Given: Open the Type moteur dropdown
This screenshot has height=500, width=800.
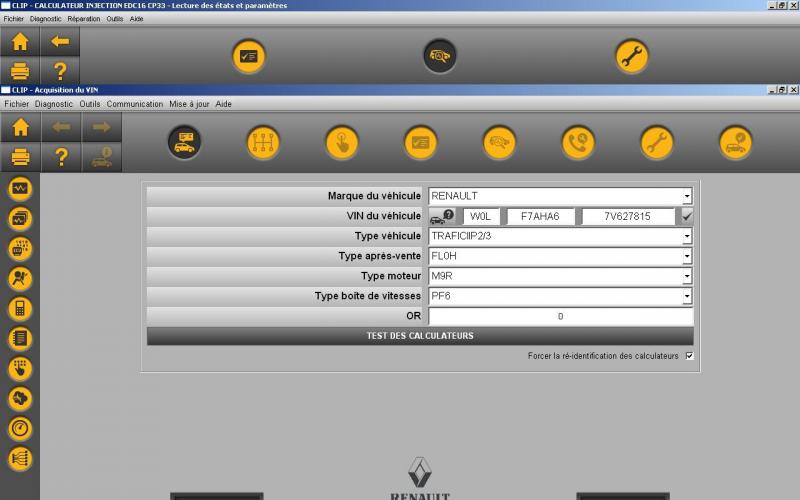Looking at the screenshot, I should point(687,276).
